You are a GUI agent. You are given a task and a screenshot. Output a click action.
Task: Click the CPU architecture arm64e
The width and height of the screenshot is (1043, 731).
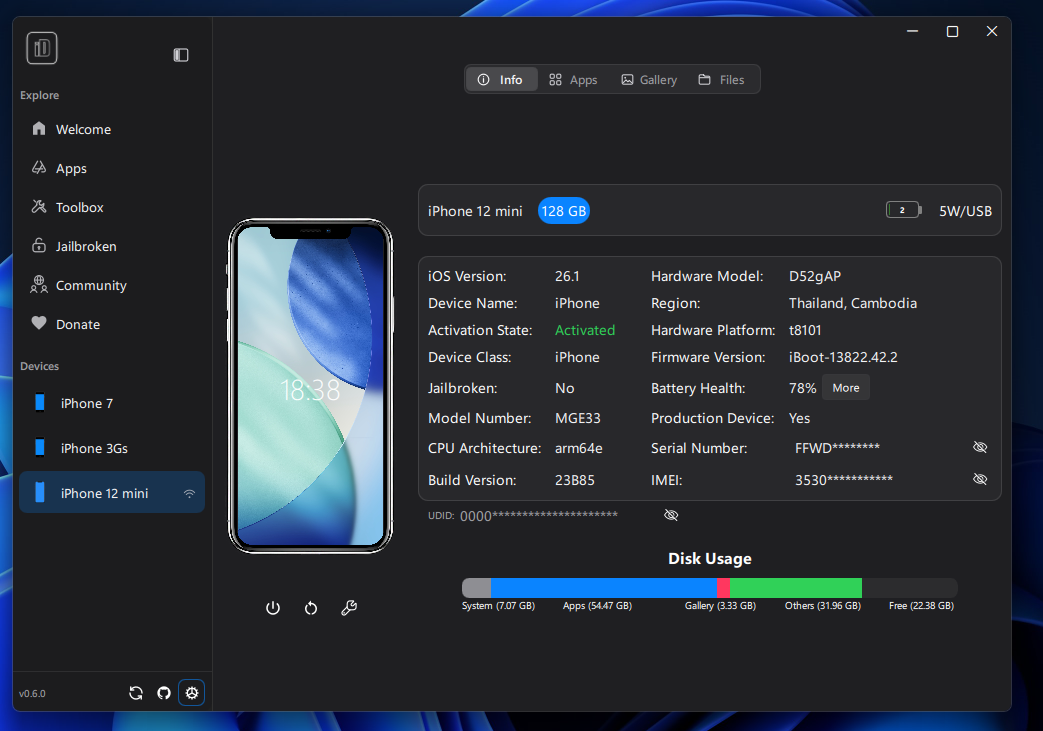579,448
